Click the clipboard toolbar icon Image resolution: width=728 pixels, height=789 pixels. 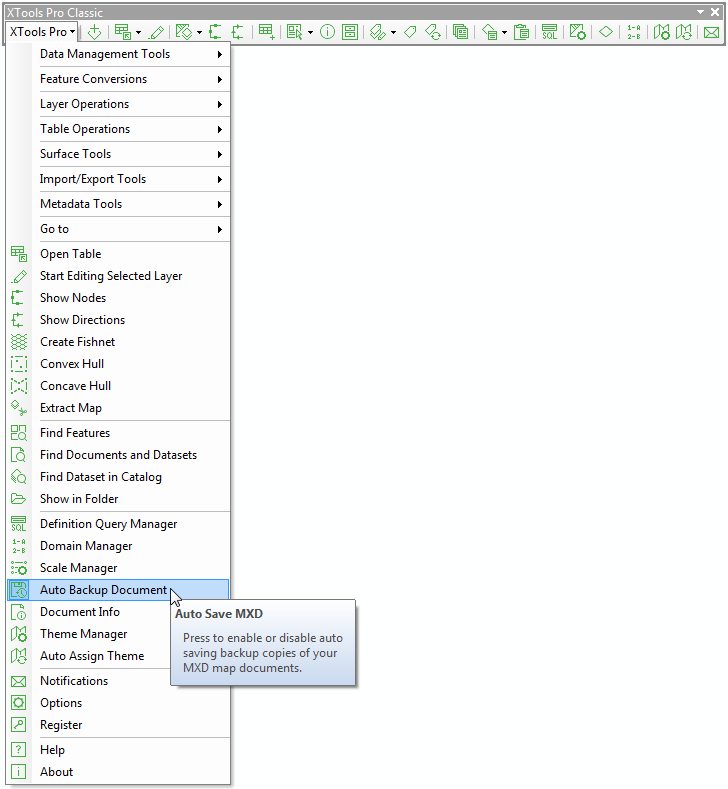click(521, 32)
